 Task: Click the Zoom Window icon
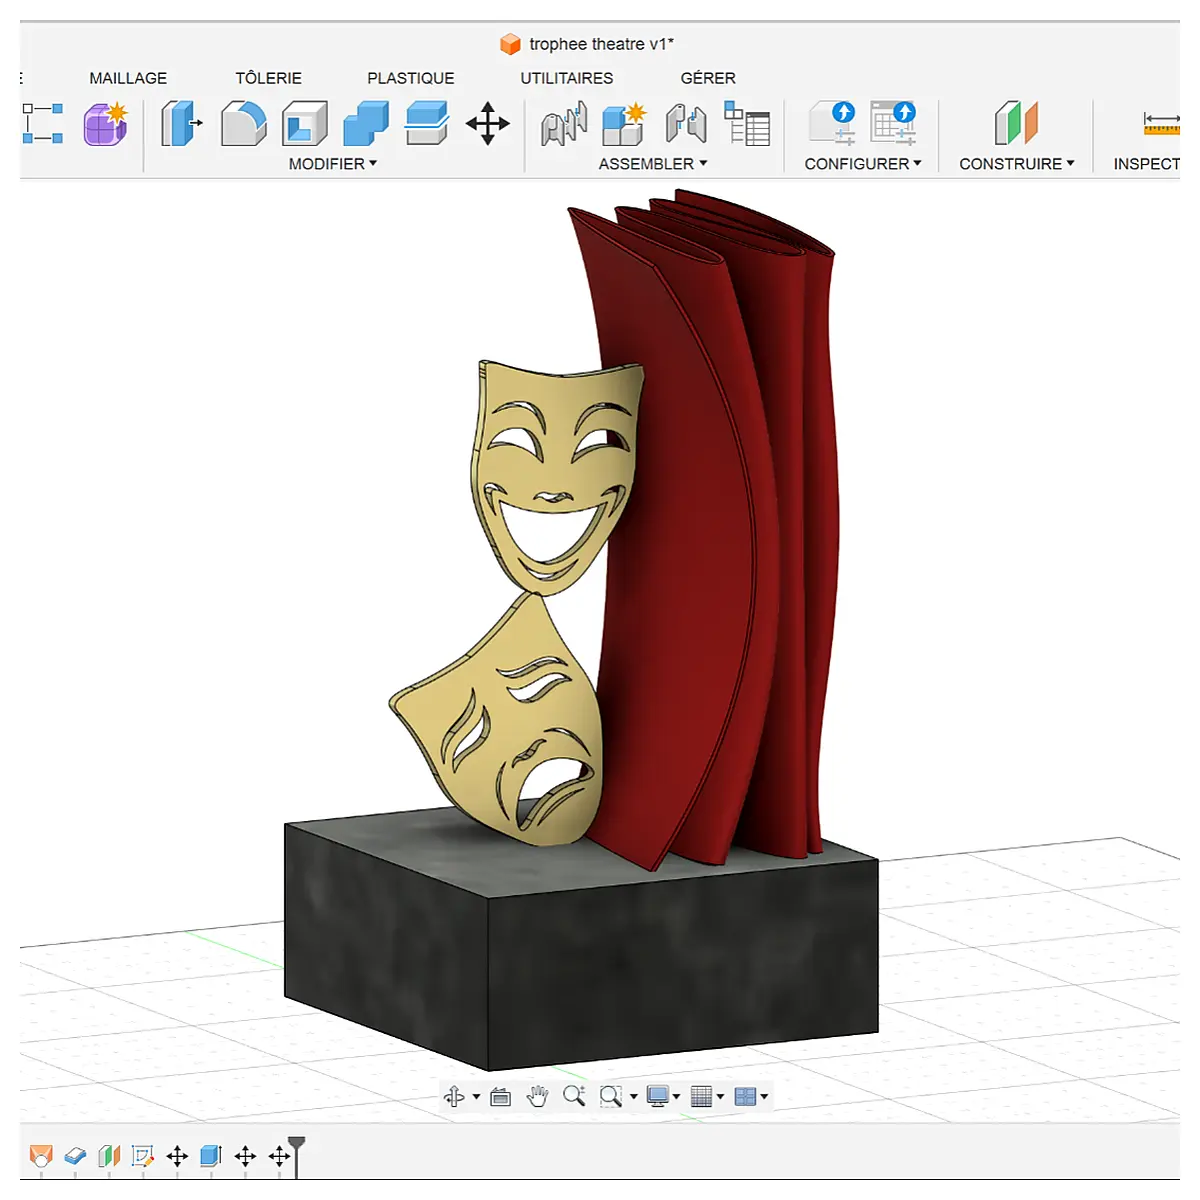coord(611,1097)
